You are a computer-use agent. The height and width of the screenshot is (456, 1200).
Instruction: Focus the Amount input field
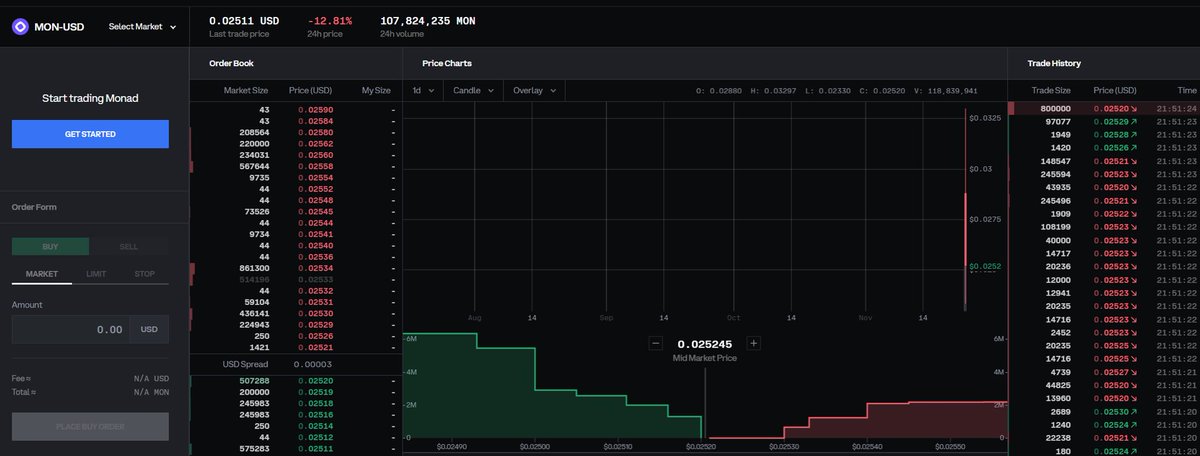(71, 329)
